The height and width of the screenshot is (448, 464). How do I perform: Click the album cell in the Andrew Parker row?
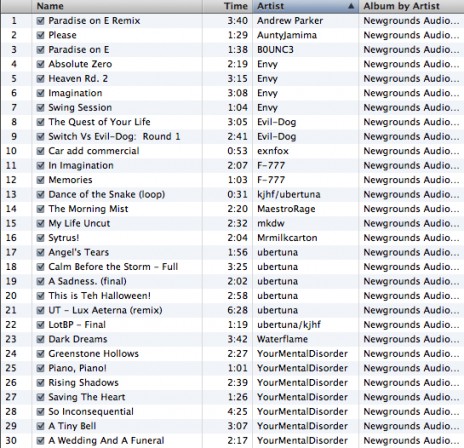coord(411,21)
